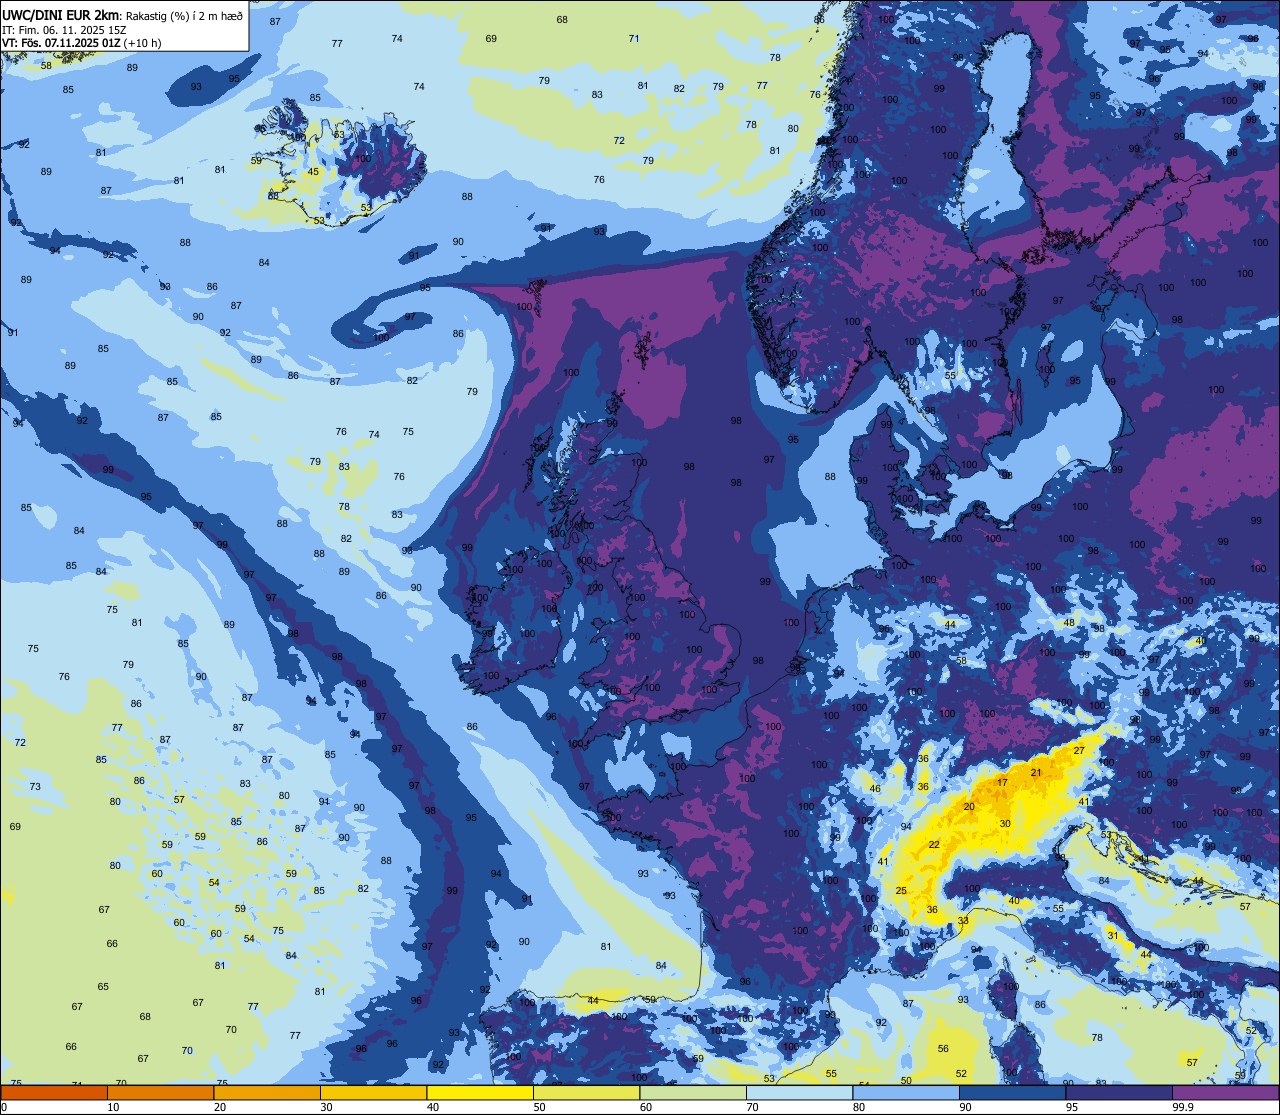Click the 10–20% orange legend swatch
Image resolution: width=1280 pixels, height=1115 pixels.
pyautogui.click(x=160, y=1093)
